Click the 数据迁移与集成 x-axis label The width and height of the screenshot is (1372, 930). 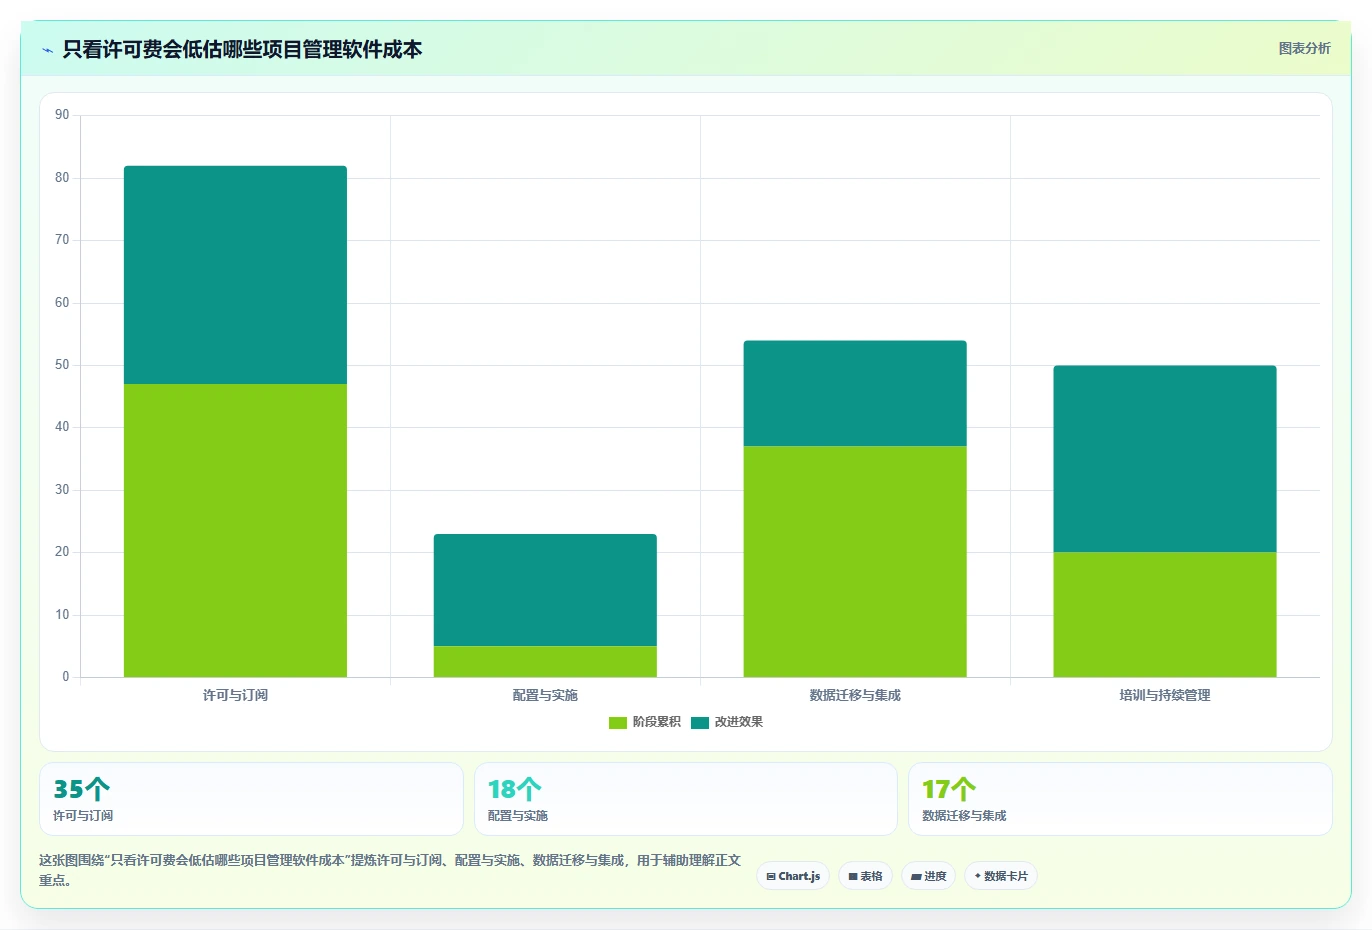pyautogui.click(x=855, y=695)
